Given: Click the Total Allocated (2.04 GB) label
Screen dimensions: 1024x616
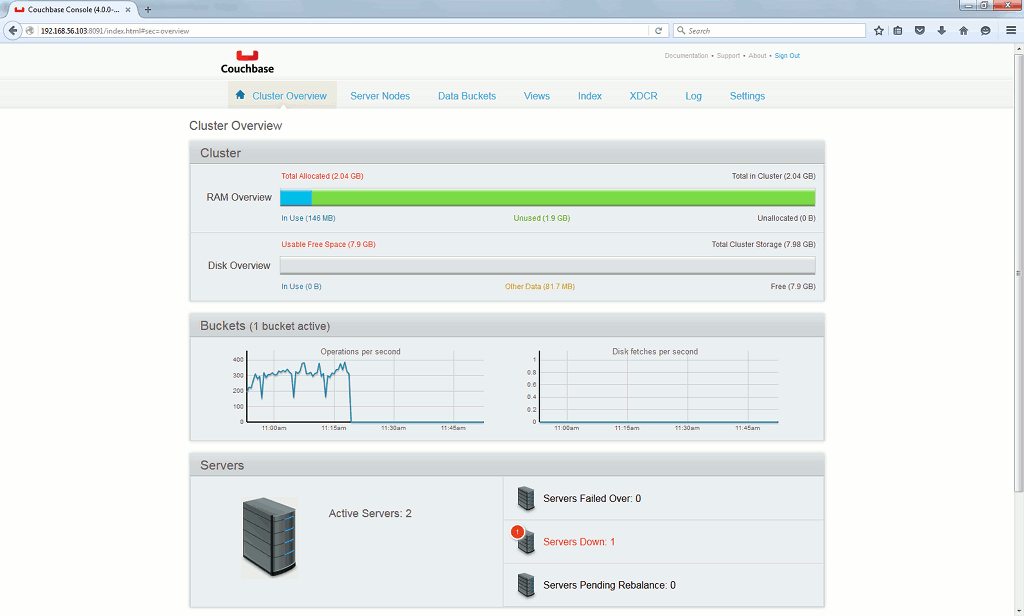Looking at the screenshot, I should coord(322,176).
